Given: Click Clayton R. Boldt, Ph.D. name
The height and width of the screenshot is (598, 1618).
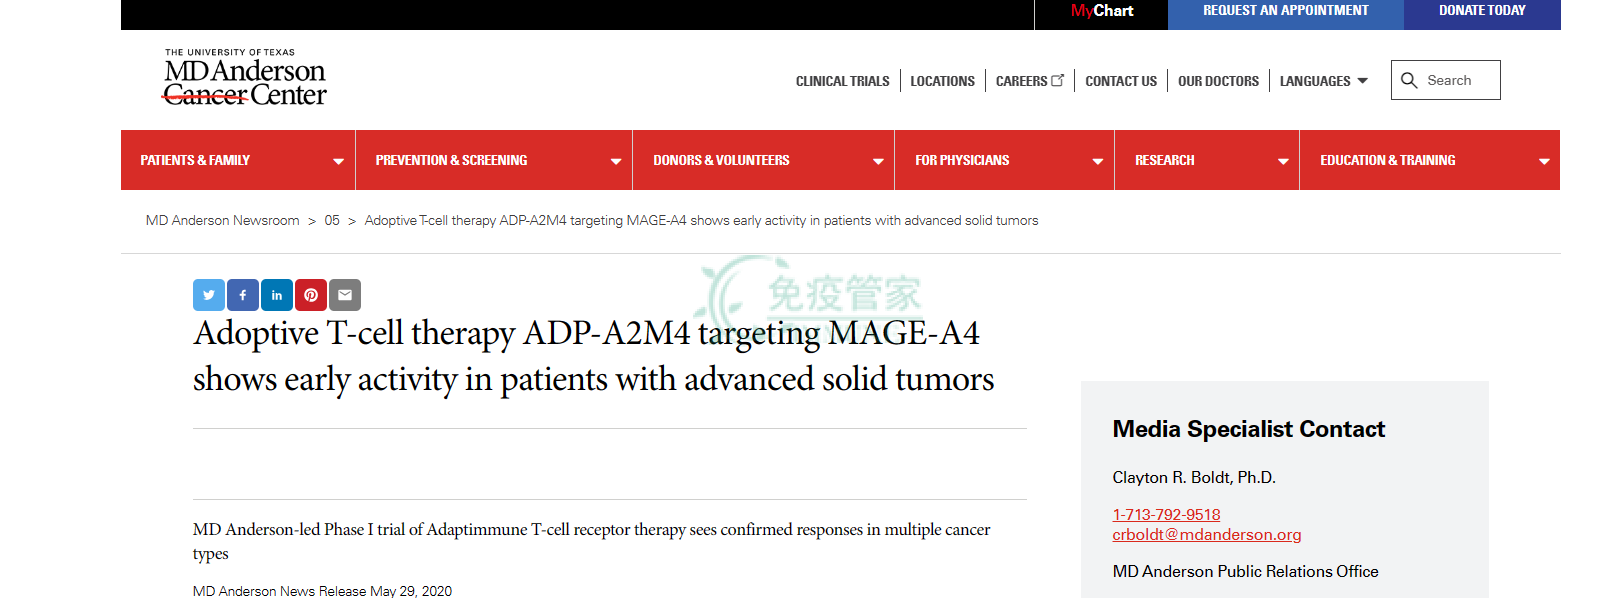Looking at the screenshot, I should (x=1194, y=478).
